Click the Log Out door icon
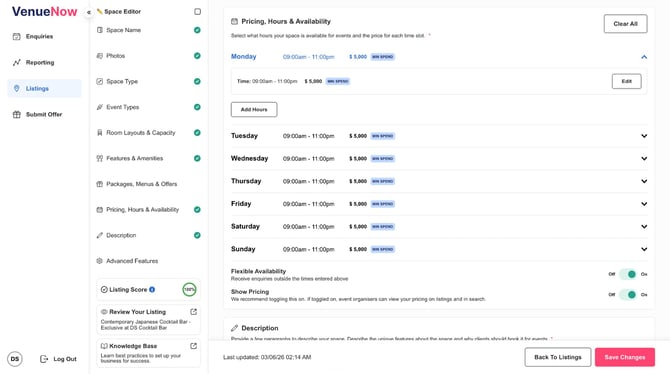 44,359
